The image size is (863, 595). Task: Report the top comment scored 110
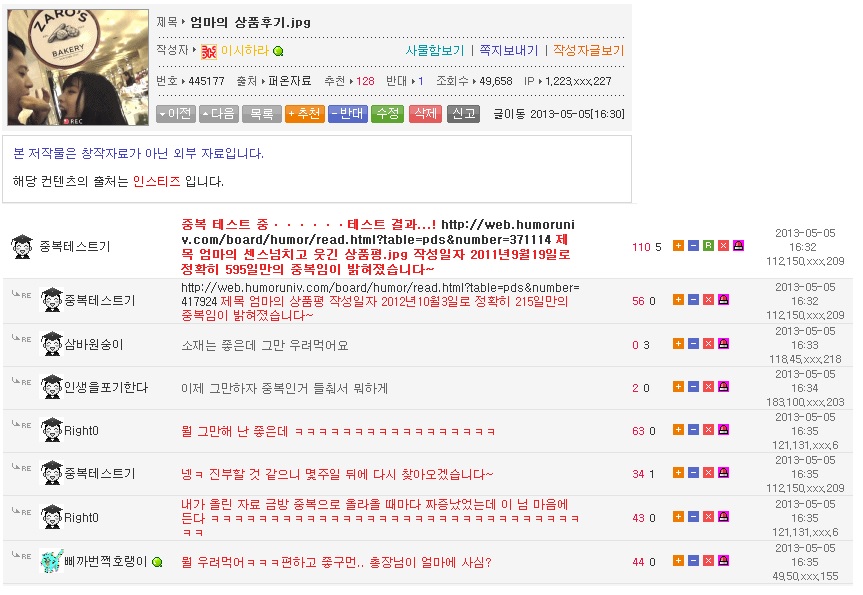pos(739,246)
